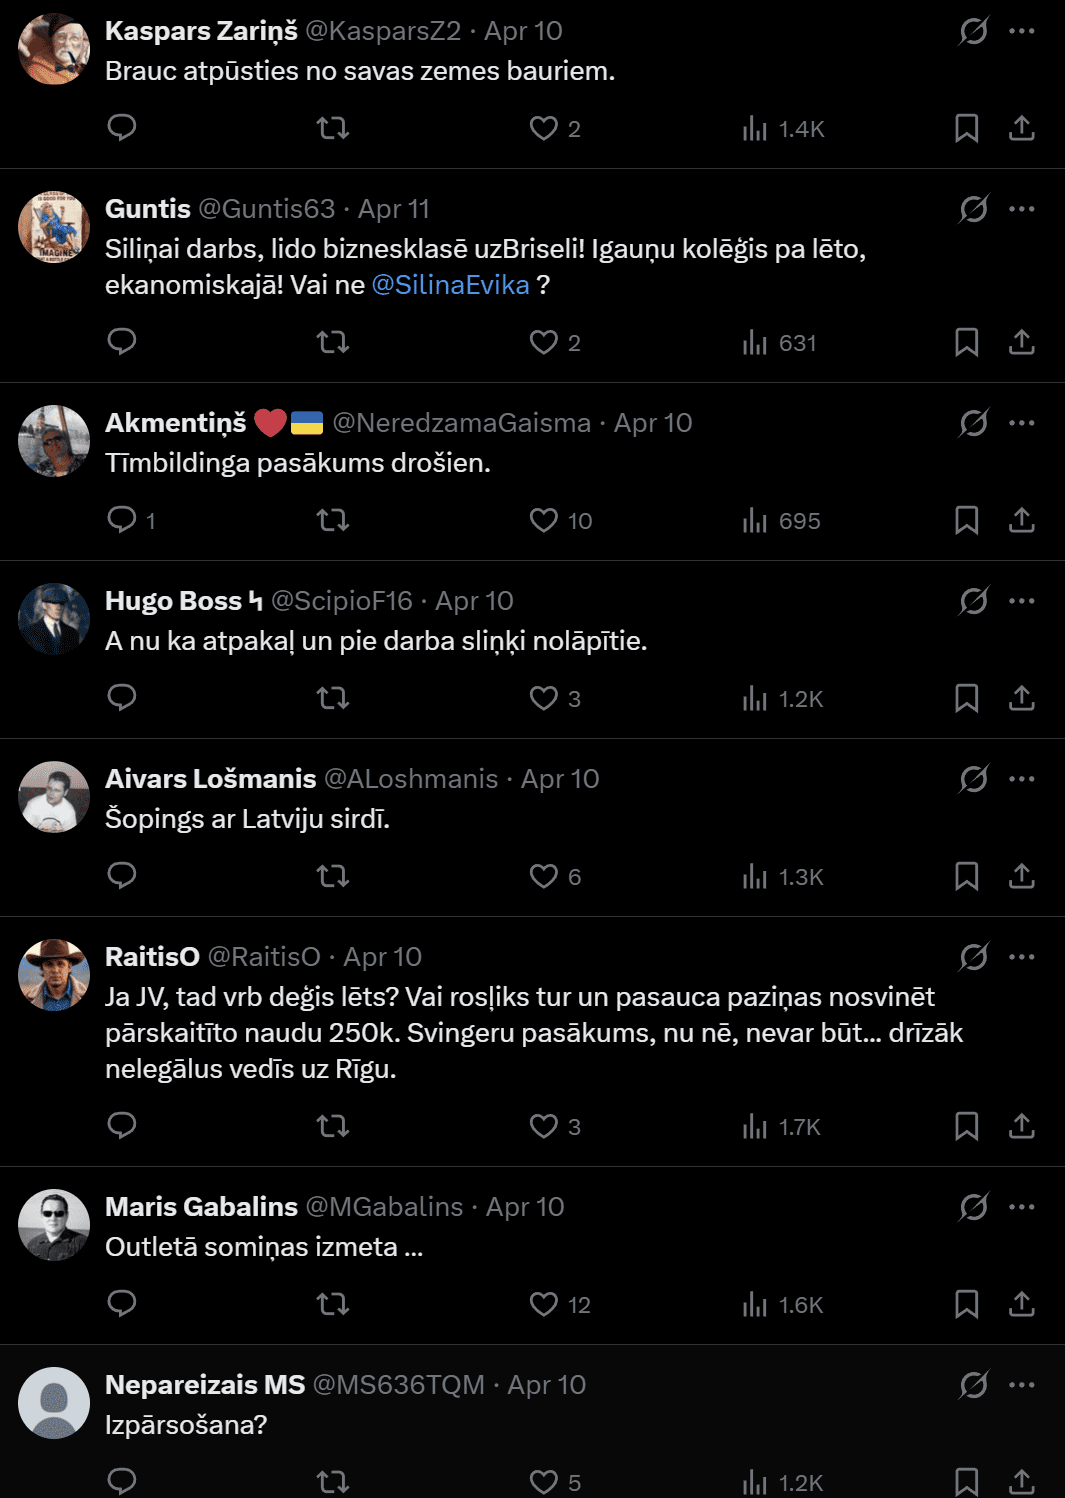
Task: Like Akmentiņš' tweet with 10 likes
Action: coord(544,520)
